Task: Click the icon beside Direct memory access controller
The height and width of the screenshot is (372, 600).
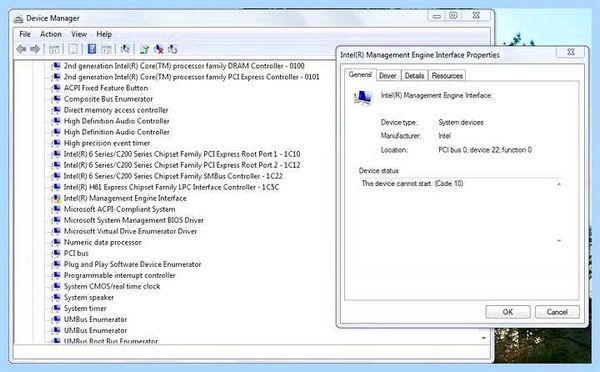Action: tap(56, 110)
